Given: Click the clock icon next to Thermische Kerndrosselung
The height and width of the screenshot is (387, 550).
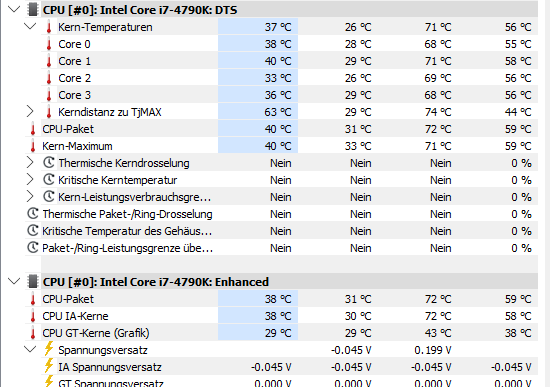Looking at the screenshot, I should coord(49,163).
